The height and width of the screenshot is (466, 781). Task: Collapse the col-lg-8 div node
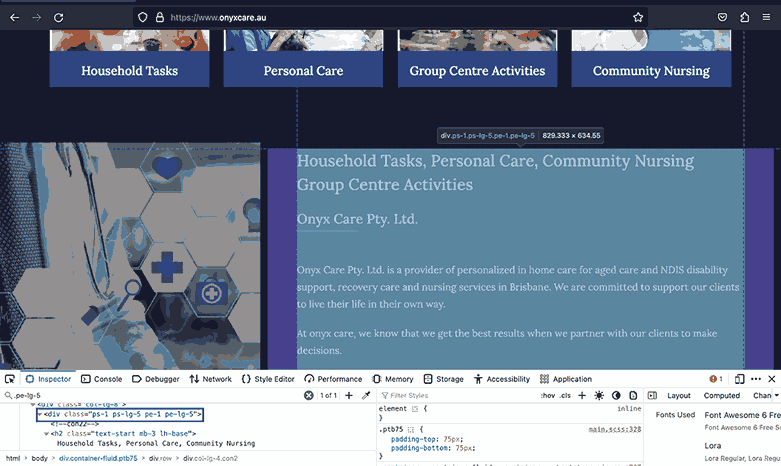(33, 404)
